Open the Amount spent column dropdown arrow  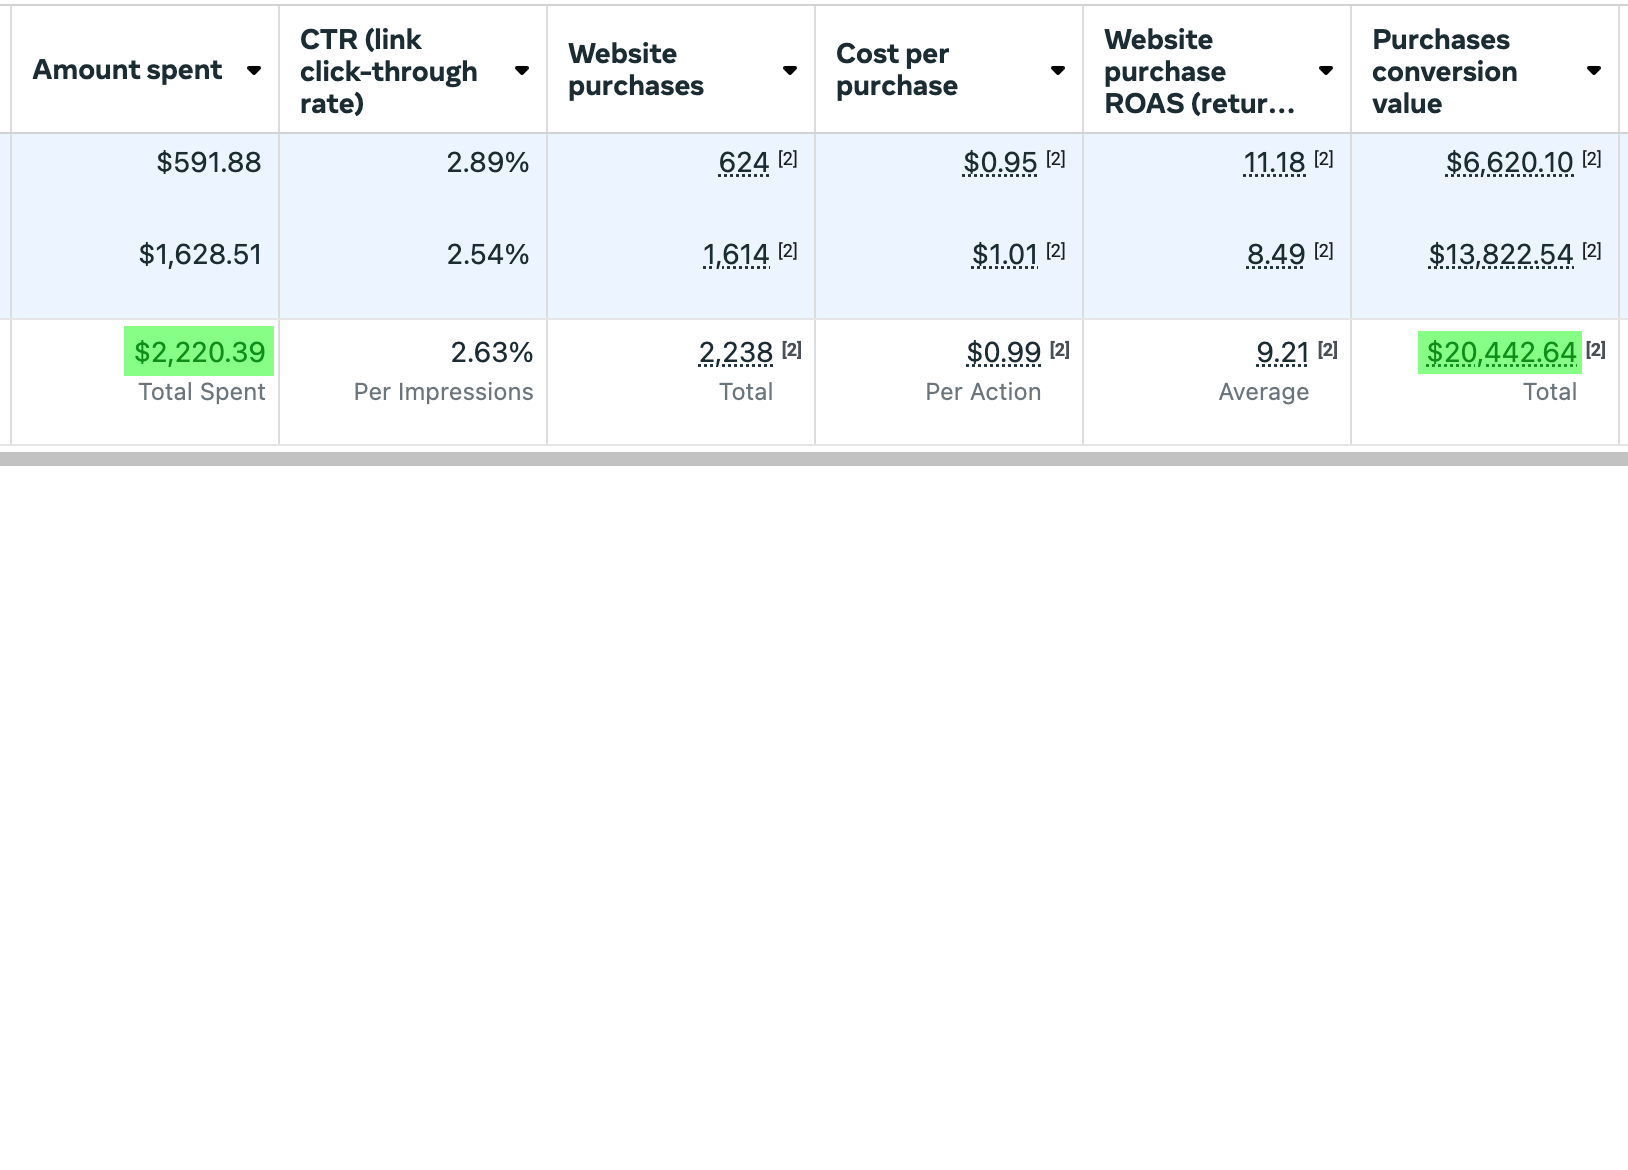tap(254, 71)
